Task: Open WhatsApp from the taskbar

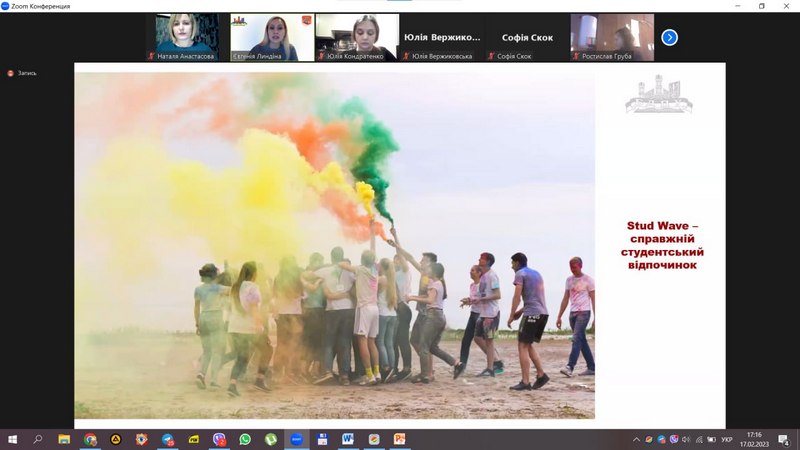Action: coord(245,439)
